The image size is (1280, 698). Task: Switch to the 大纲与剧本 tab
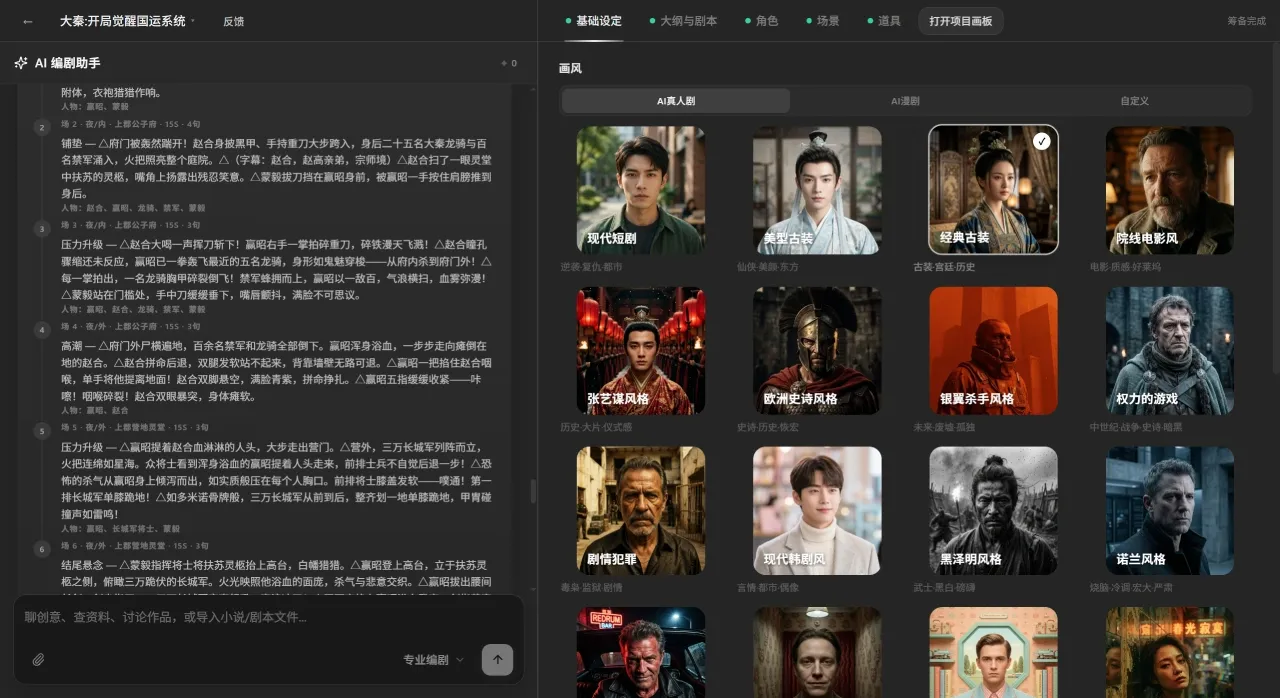[x=683, y=21]
